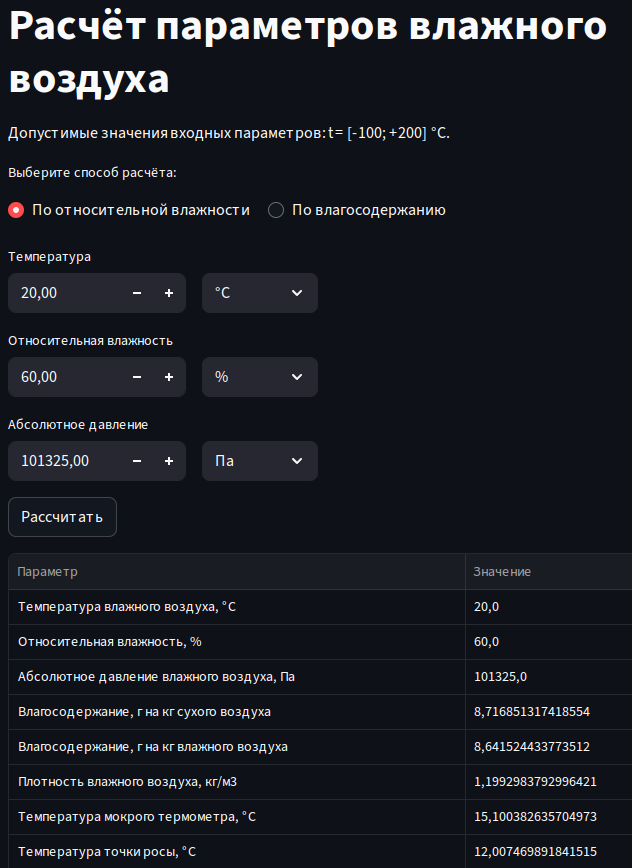This screenshot has height=868, width=632.
Task: Increment Абсолютное давление using plus icon
Action: click(x=169, y=461)
